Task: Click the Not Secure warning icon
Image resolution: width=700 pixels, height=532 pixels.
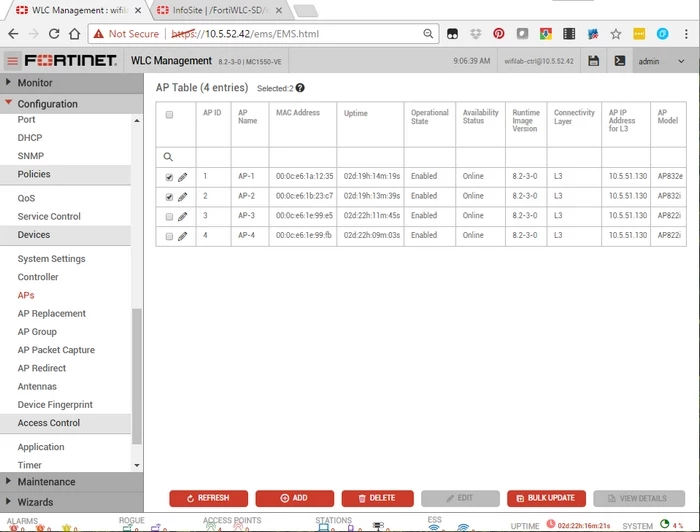Action: tap(99, 34)
